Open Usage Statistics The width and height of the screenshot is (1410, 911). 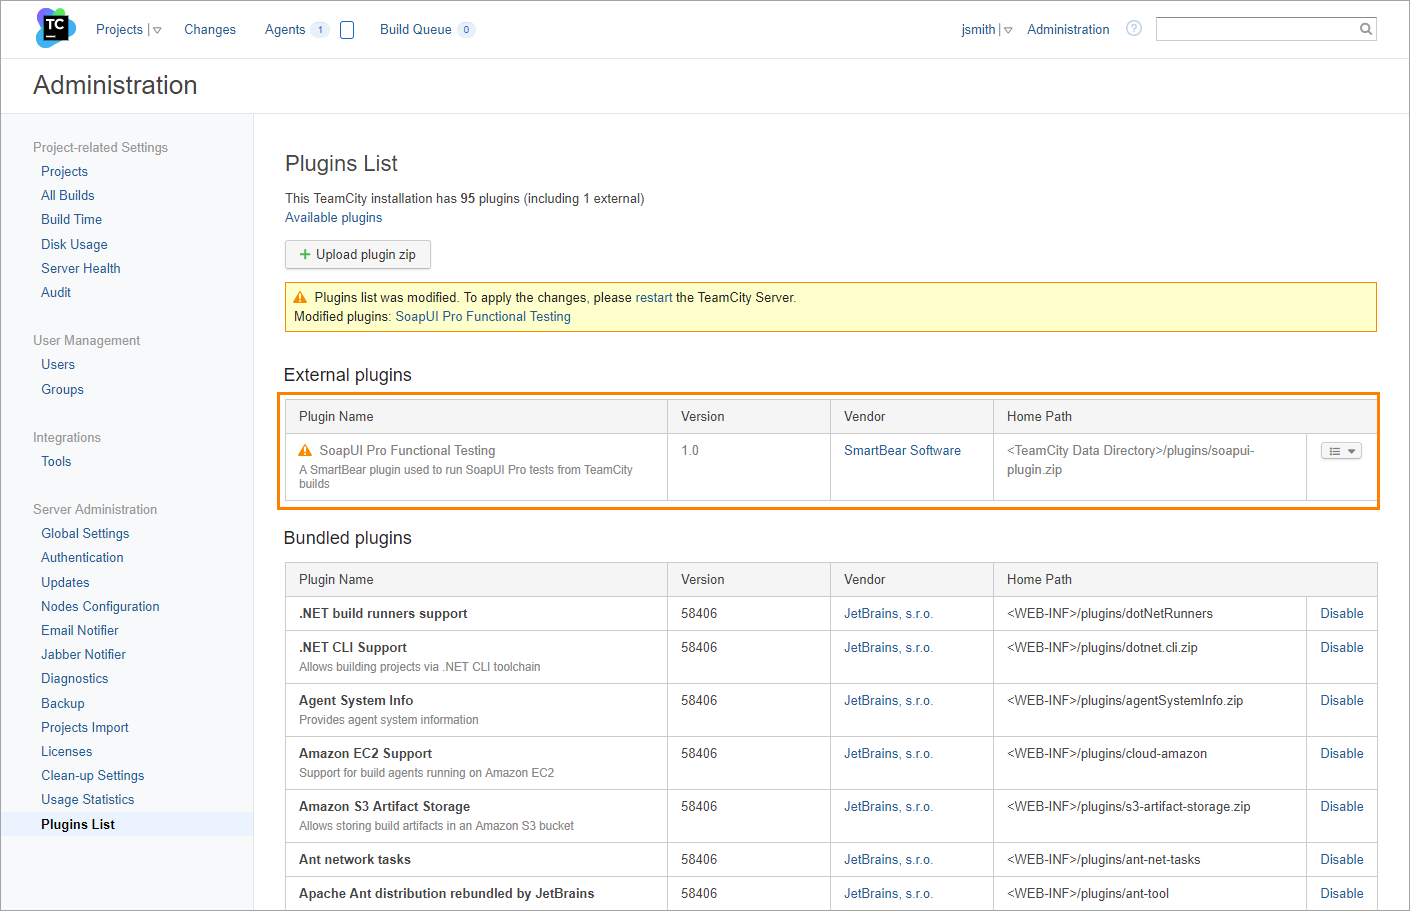point(87,799)
